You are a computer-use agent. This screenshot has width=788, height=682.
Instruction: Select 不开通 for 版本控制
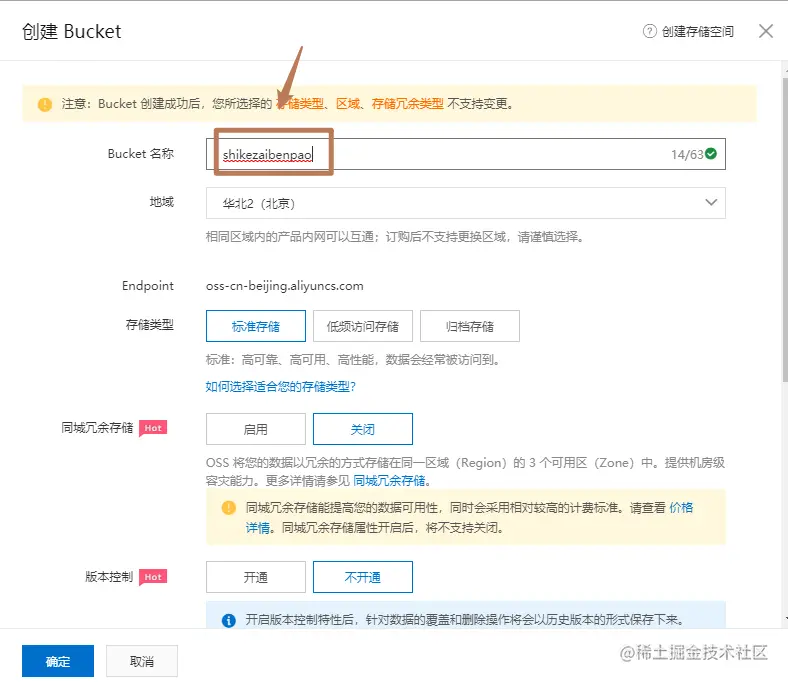(362, 577)
